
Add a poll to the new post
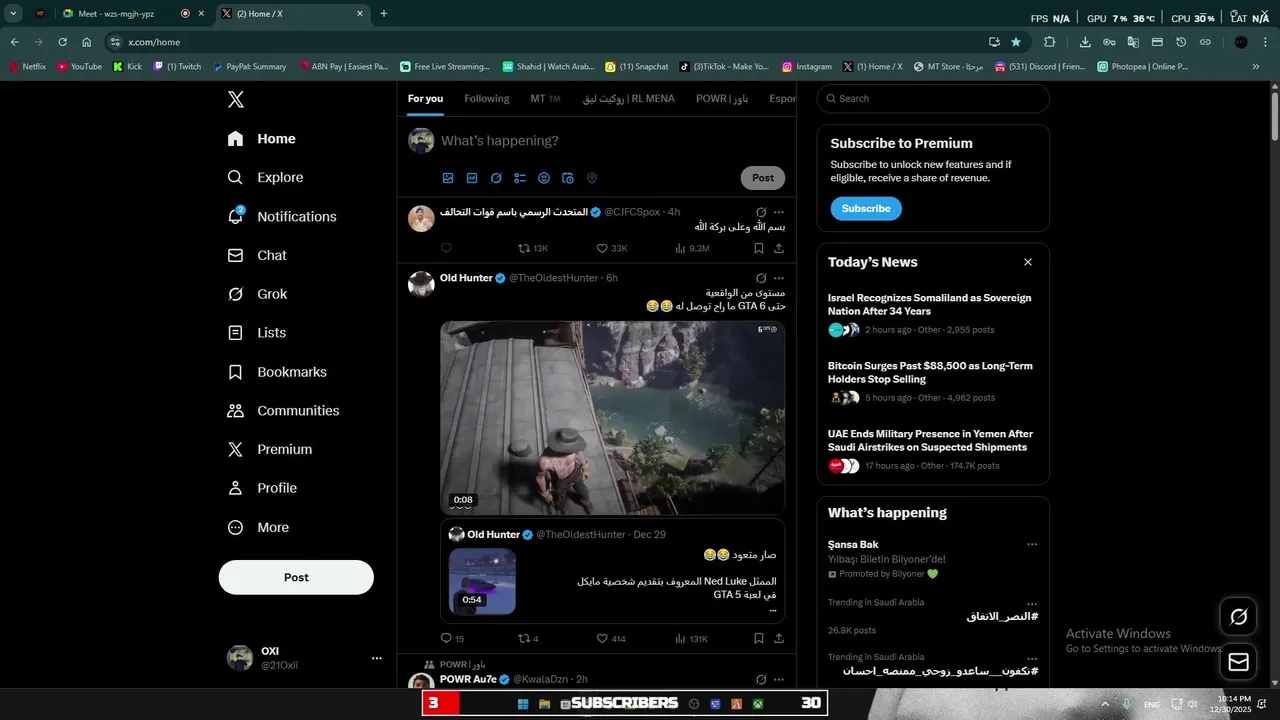point(520,178)
